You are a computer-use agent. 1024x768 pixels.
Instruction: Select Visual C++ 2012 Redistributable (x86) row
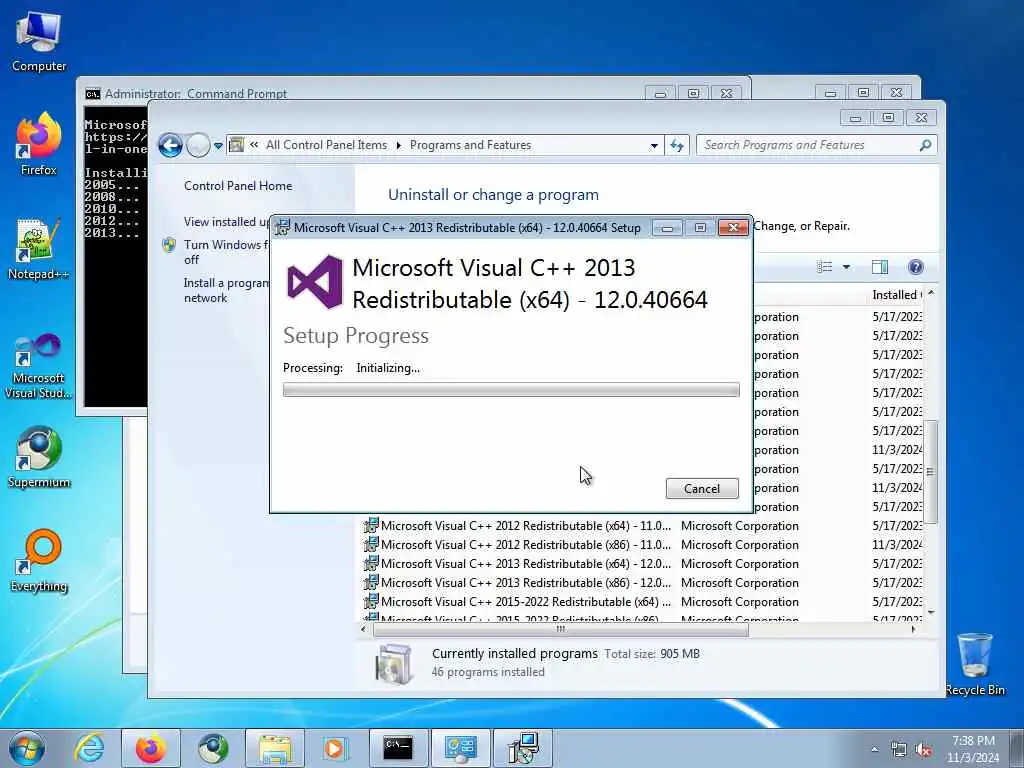pyautogui.click(x=642, y=545)
